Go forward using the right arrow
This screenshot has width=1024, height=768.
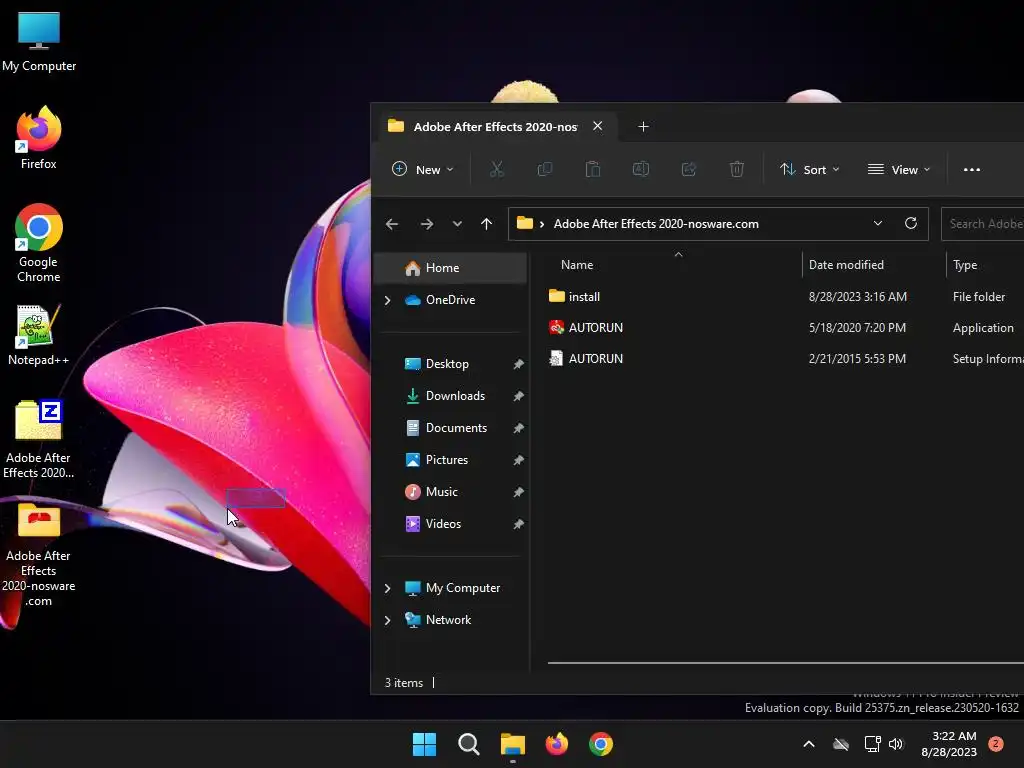(427, 224)
